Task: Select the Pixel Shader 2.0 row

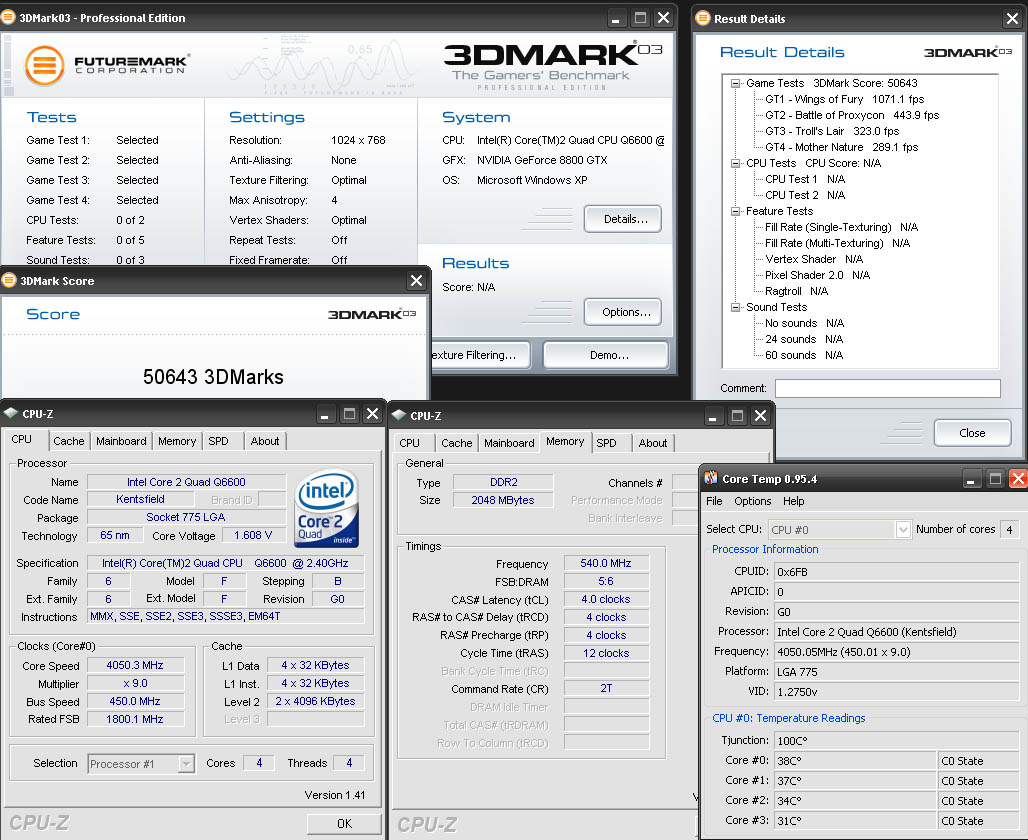Action: tap(818, 275)
